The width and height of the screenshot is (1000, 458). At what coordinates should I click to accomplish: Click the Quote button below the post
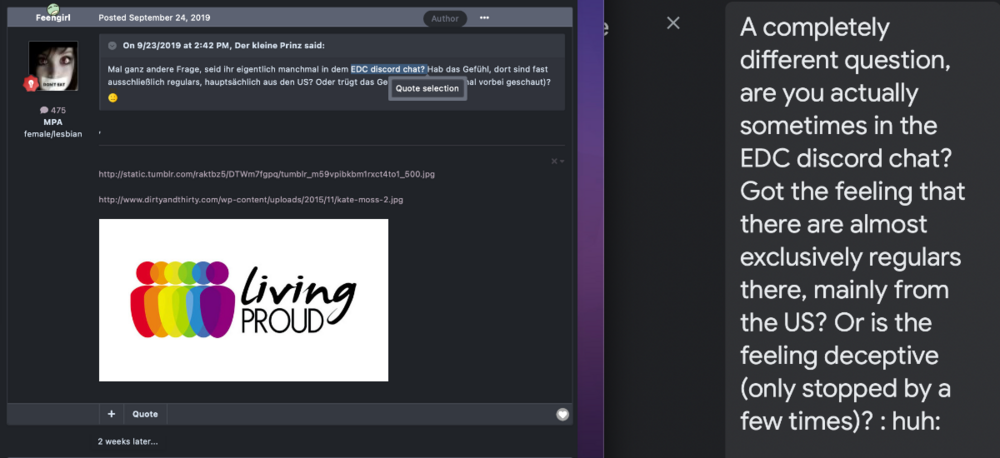pyautogui.click(x=145, y=414)
